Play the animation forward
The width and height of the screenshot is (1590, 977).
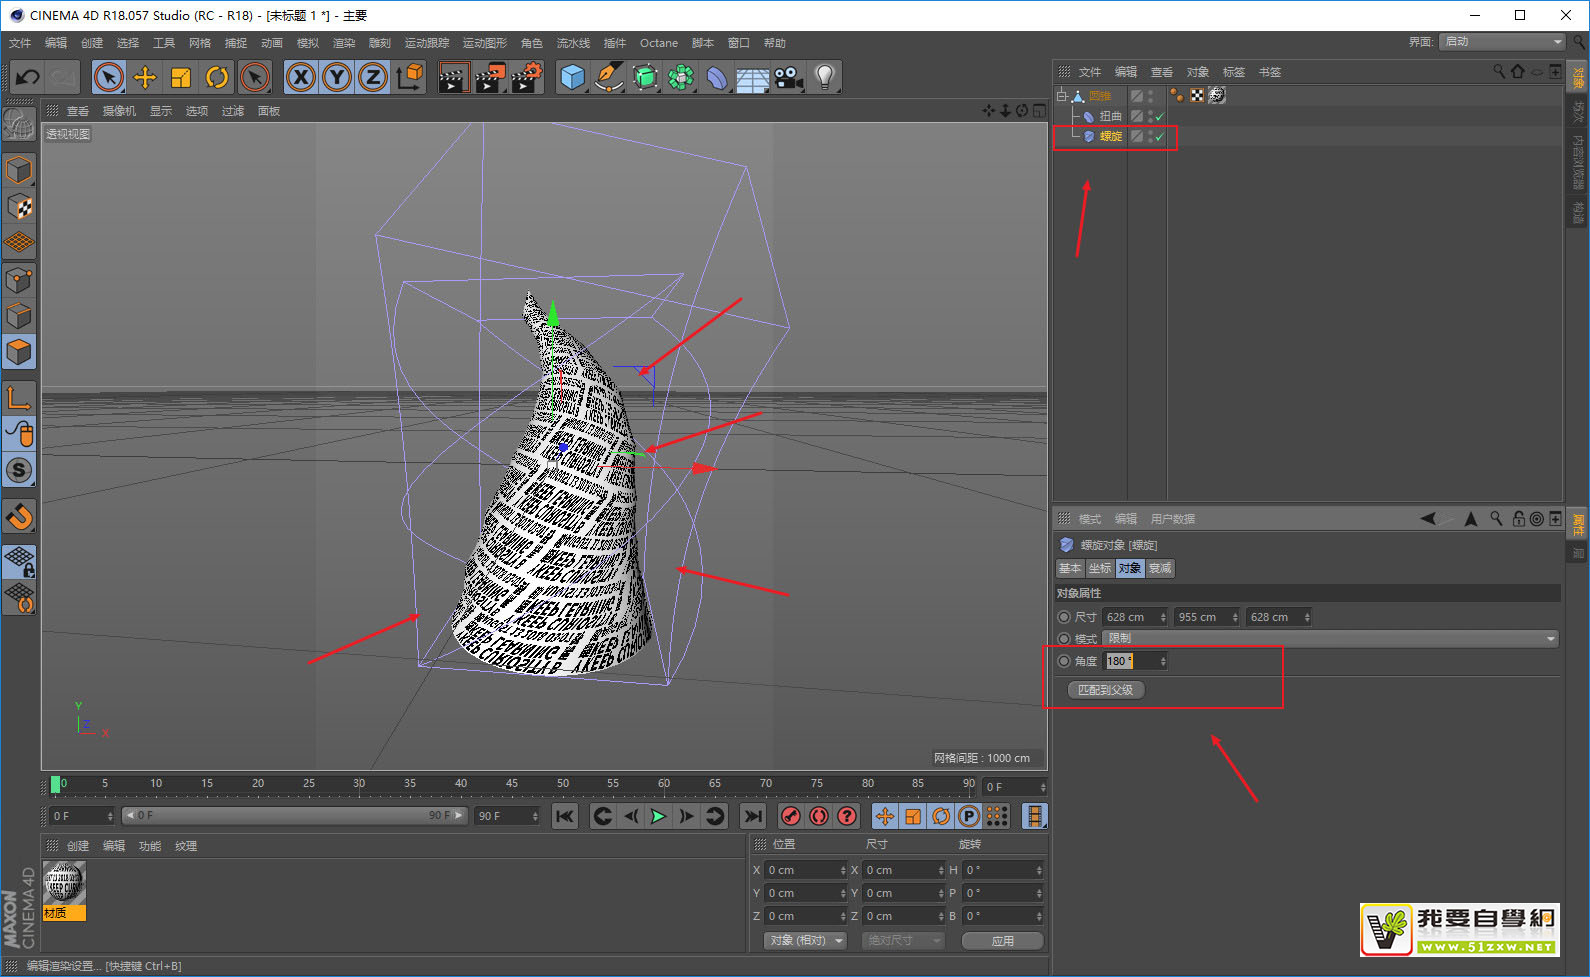coord(658,816)
